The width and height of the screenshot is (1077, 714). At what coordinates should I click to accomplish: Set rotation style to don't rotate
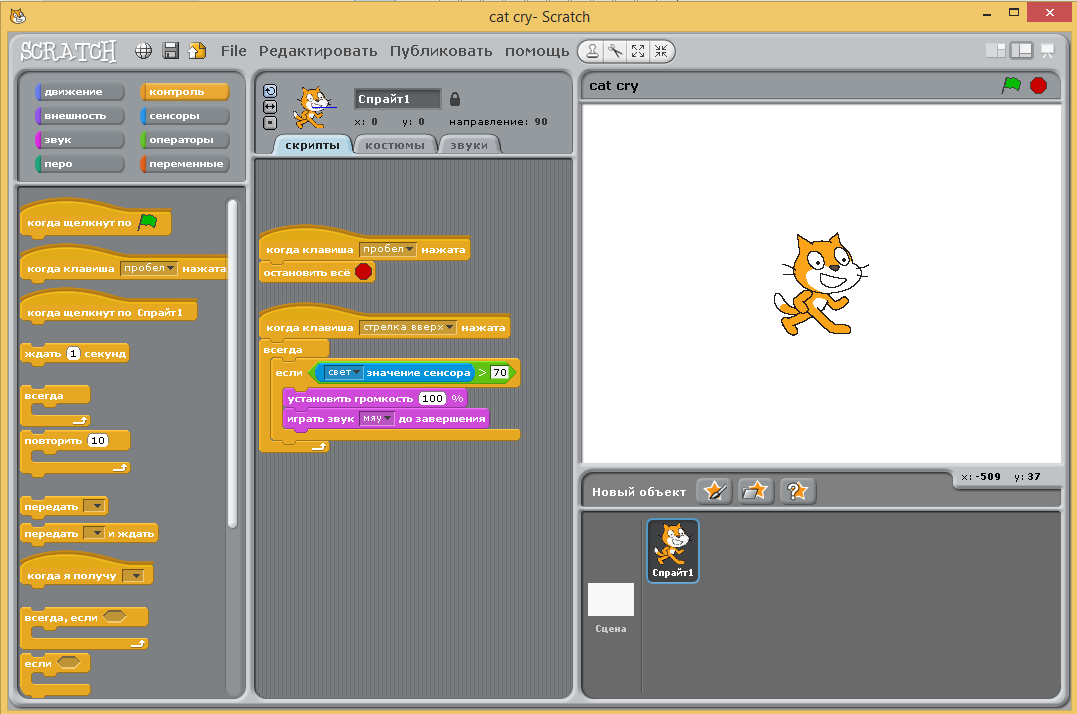click(x=270, y=123)
